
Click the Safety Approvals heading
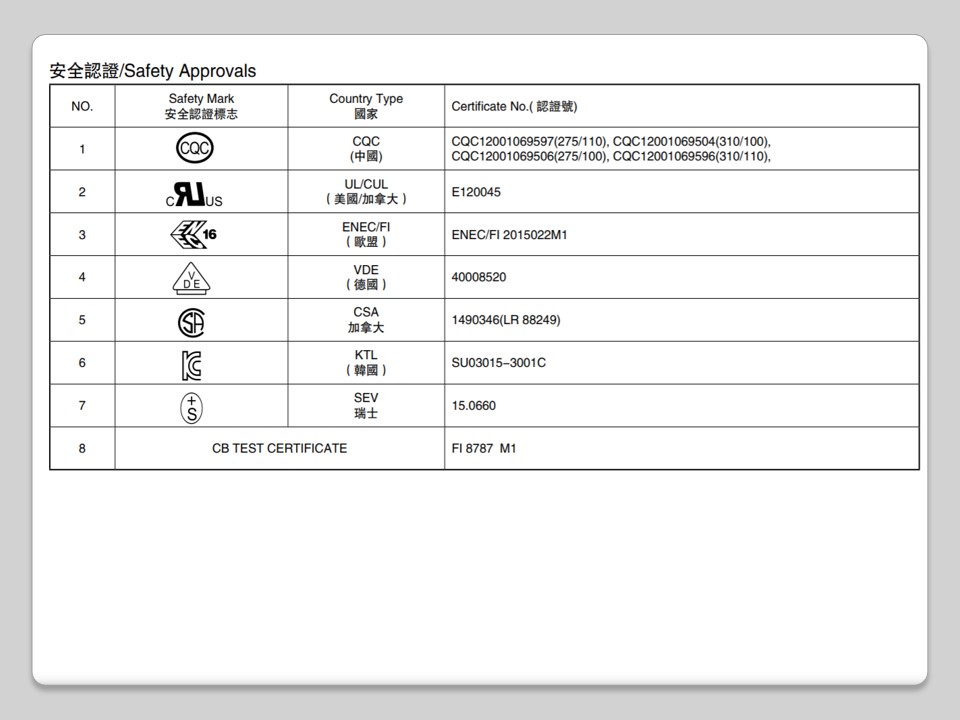pos(153,71)
